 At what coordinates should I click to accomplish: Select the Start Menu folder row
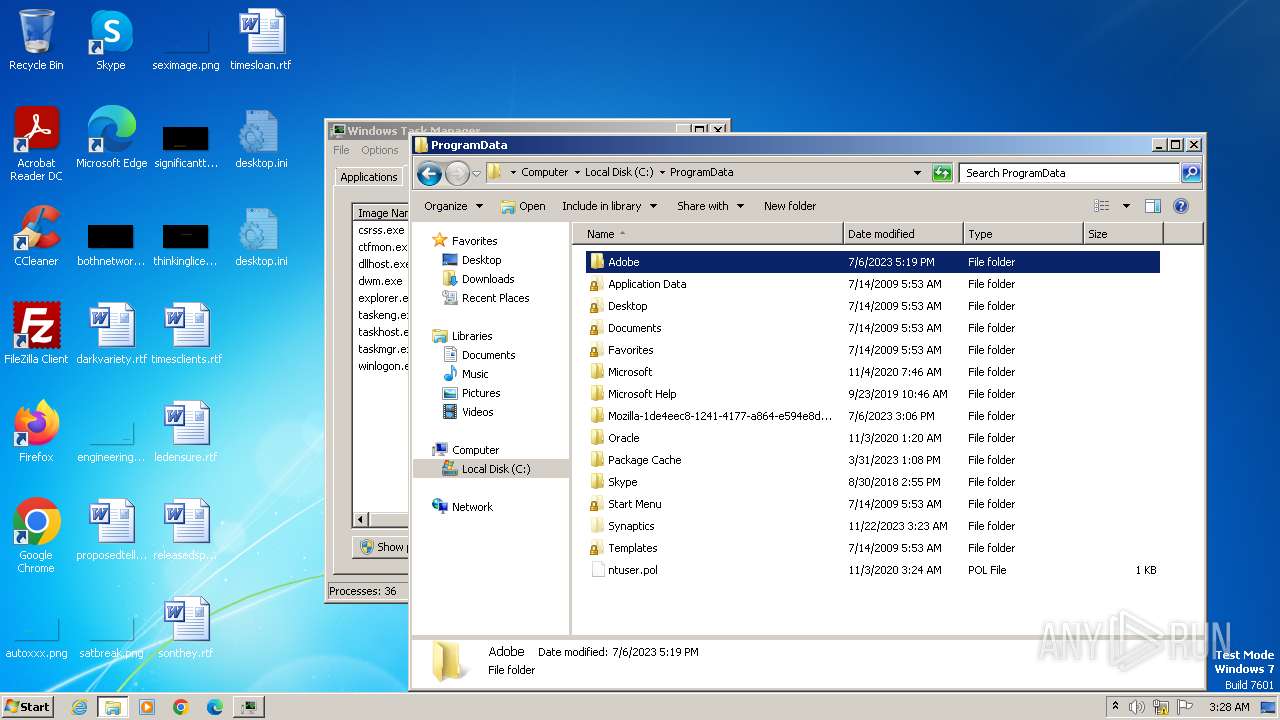[x=872, y=504]
